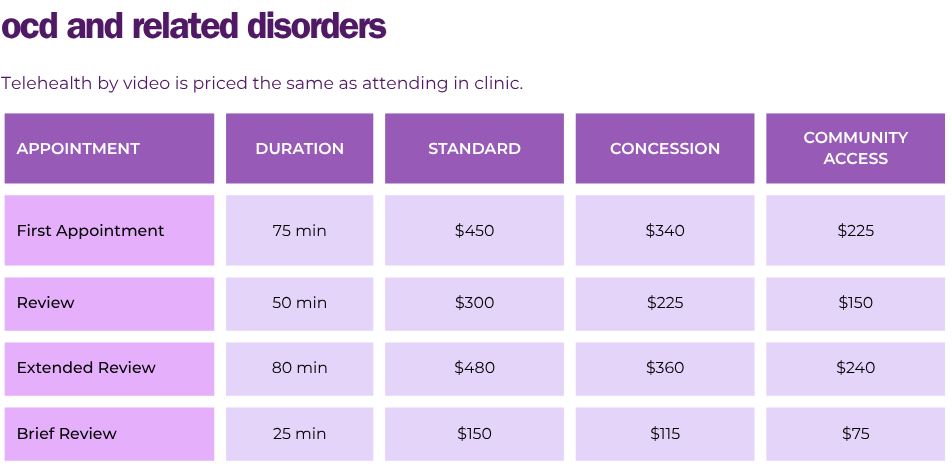Image resolution: width=952 pixels, height=472 pixels.
Task: Click the 'ocd and related disorders' heading
Action: [x=194, y=26]
